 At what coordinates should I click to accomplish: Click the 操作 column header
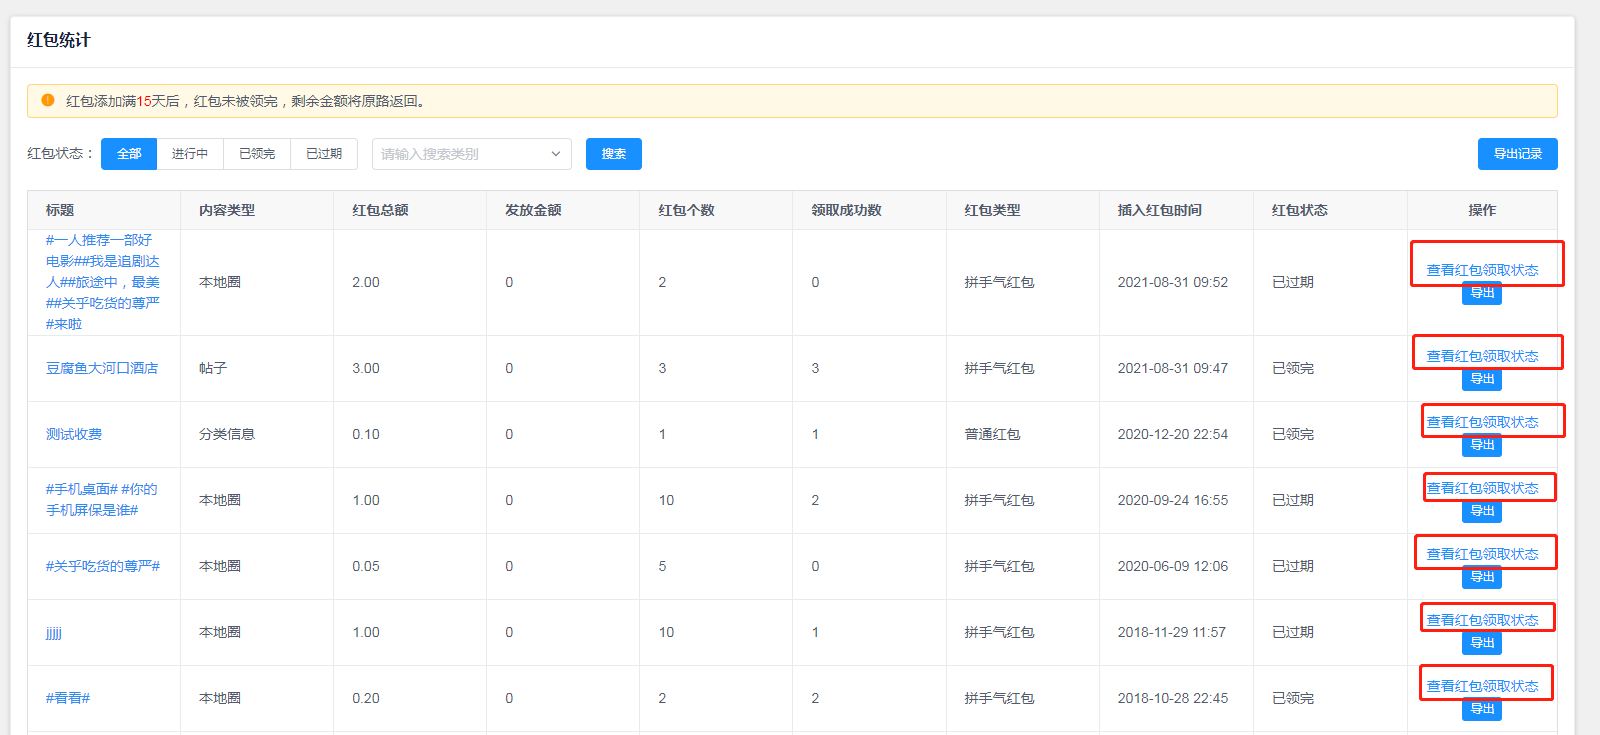tap(1482, 210)
